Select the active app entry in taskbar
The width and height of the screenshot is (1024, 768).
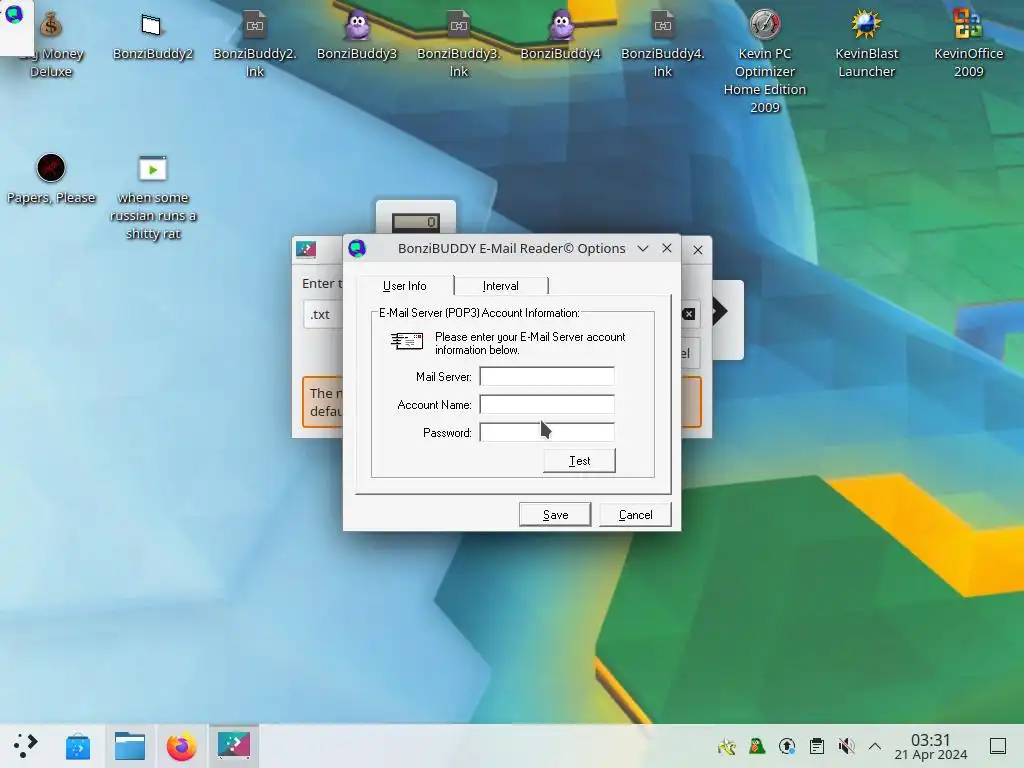pos(234,745)
